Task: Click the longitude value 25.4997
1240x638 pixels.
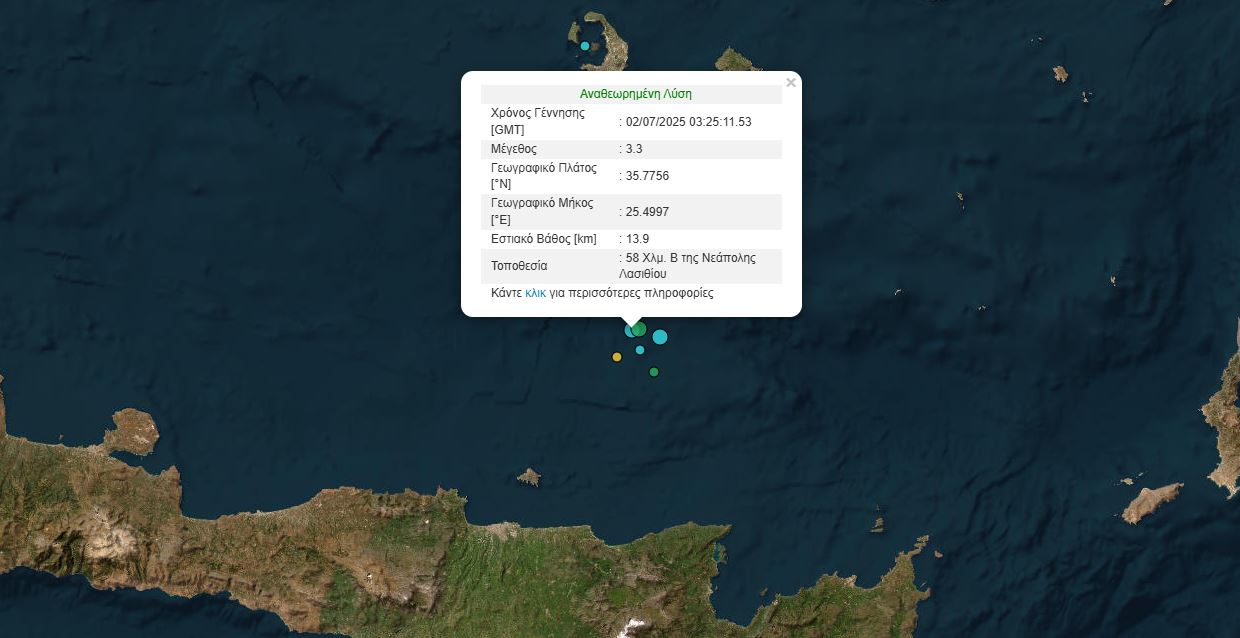Action: point(647,211)
